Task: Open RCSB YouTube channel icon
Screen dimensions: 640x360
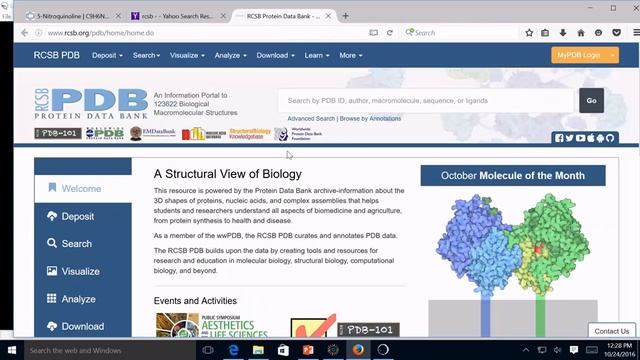Action: point(580,138)
